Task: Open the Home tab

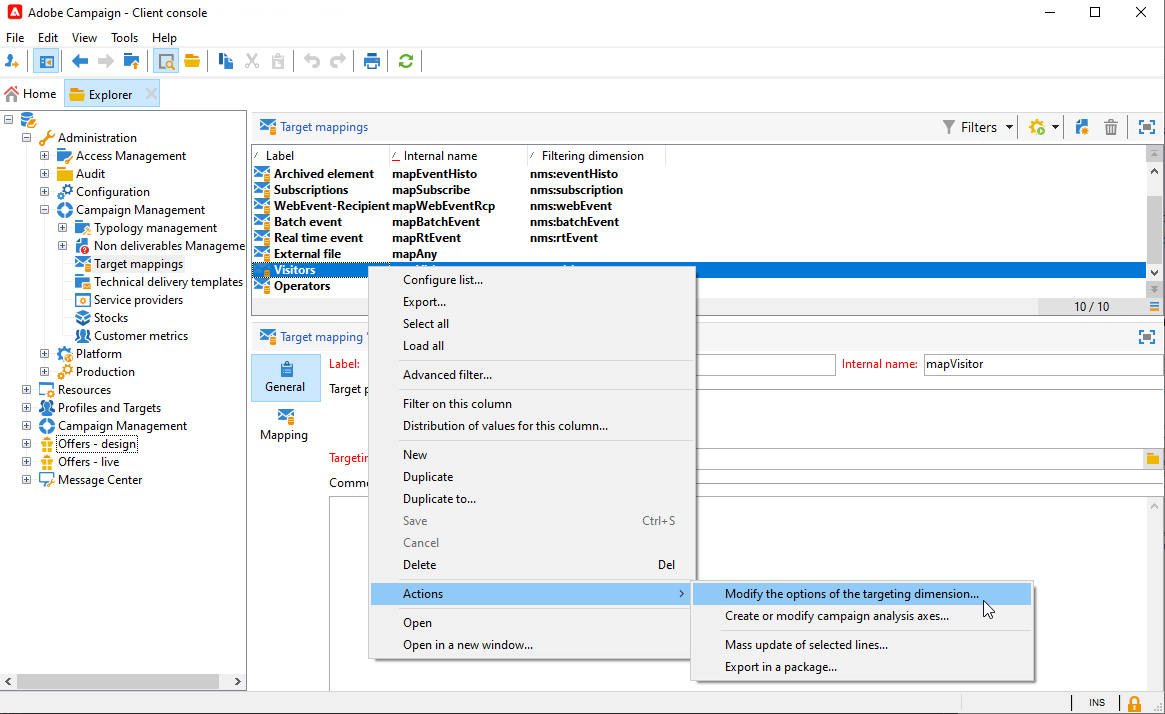Action: 30,94
